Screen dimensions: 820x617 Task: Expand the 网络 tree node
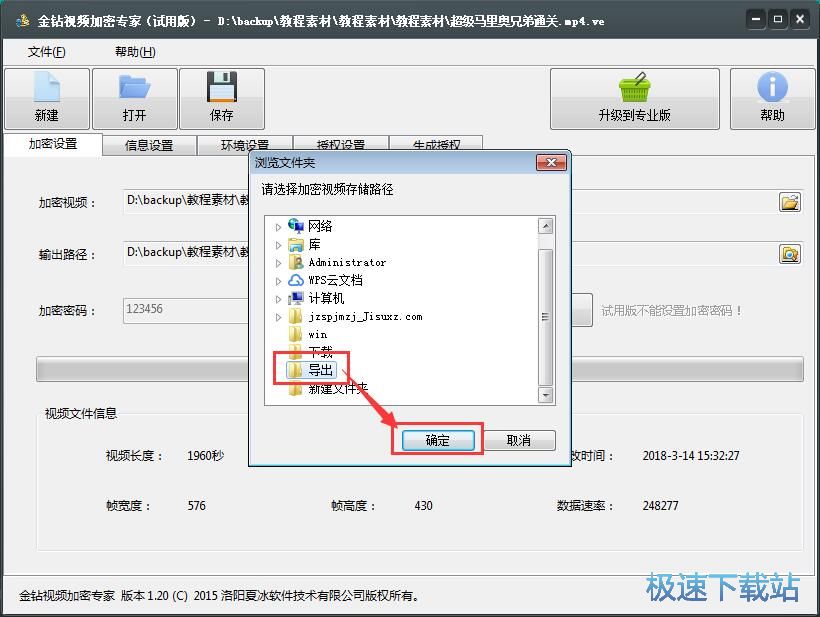(x=278, y=227)
